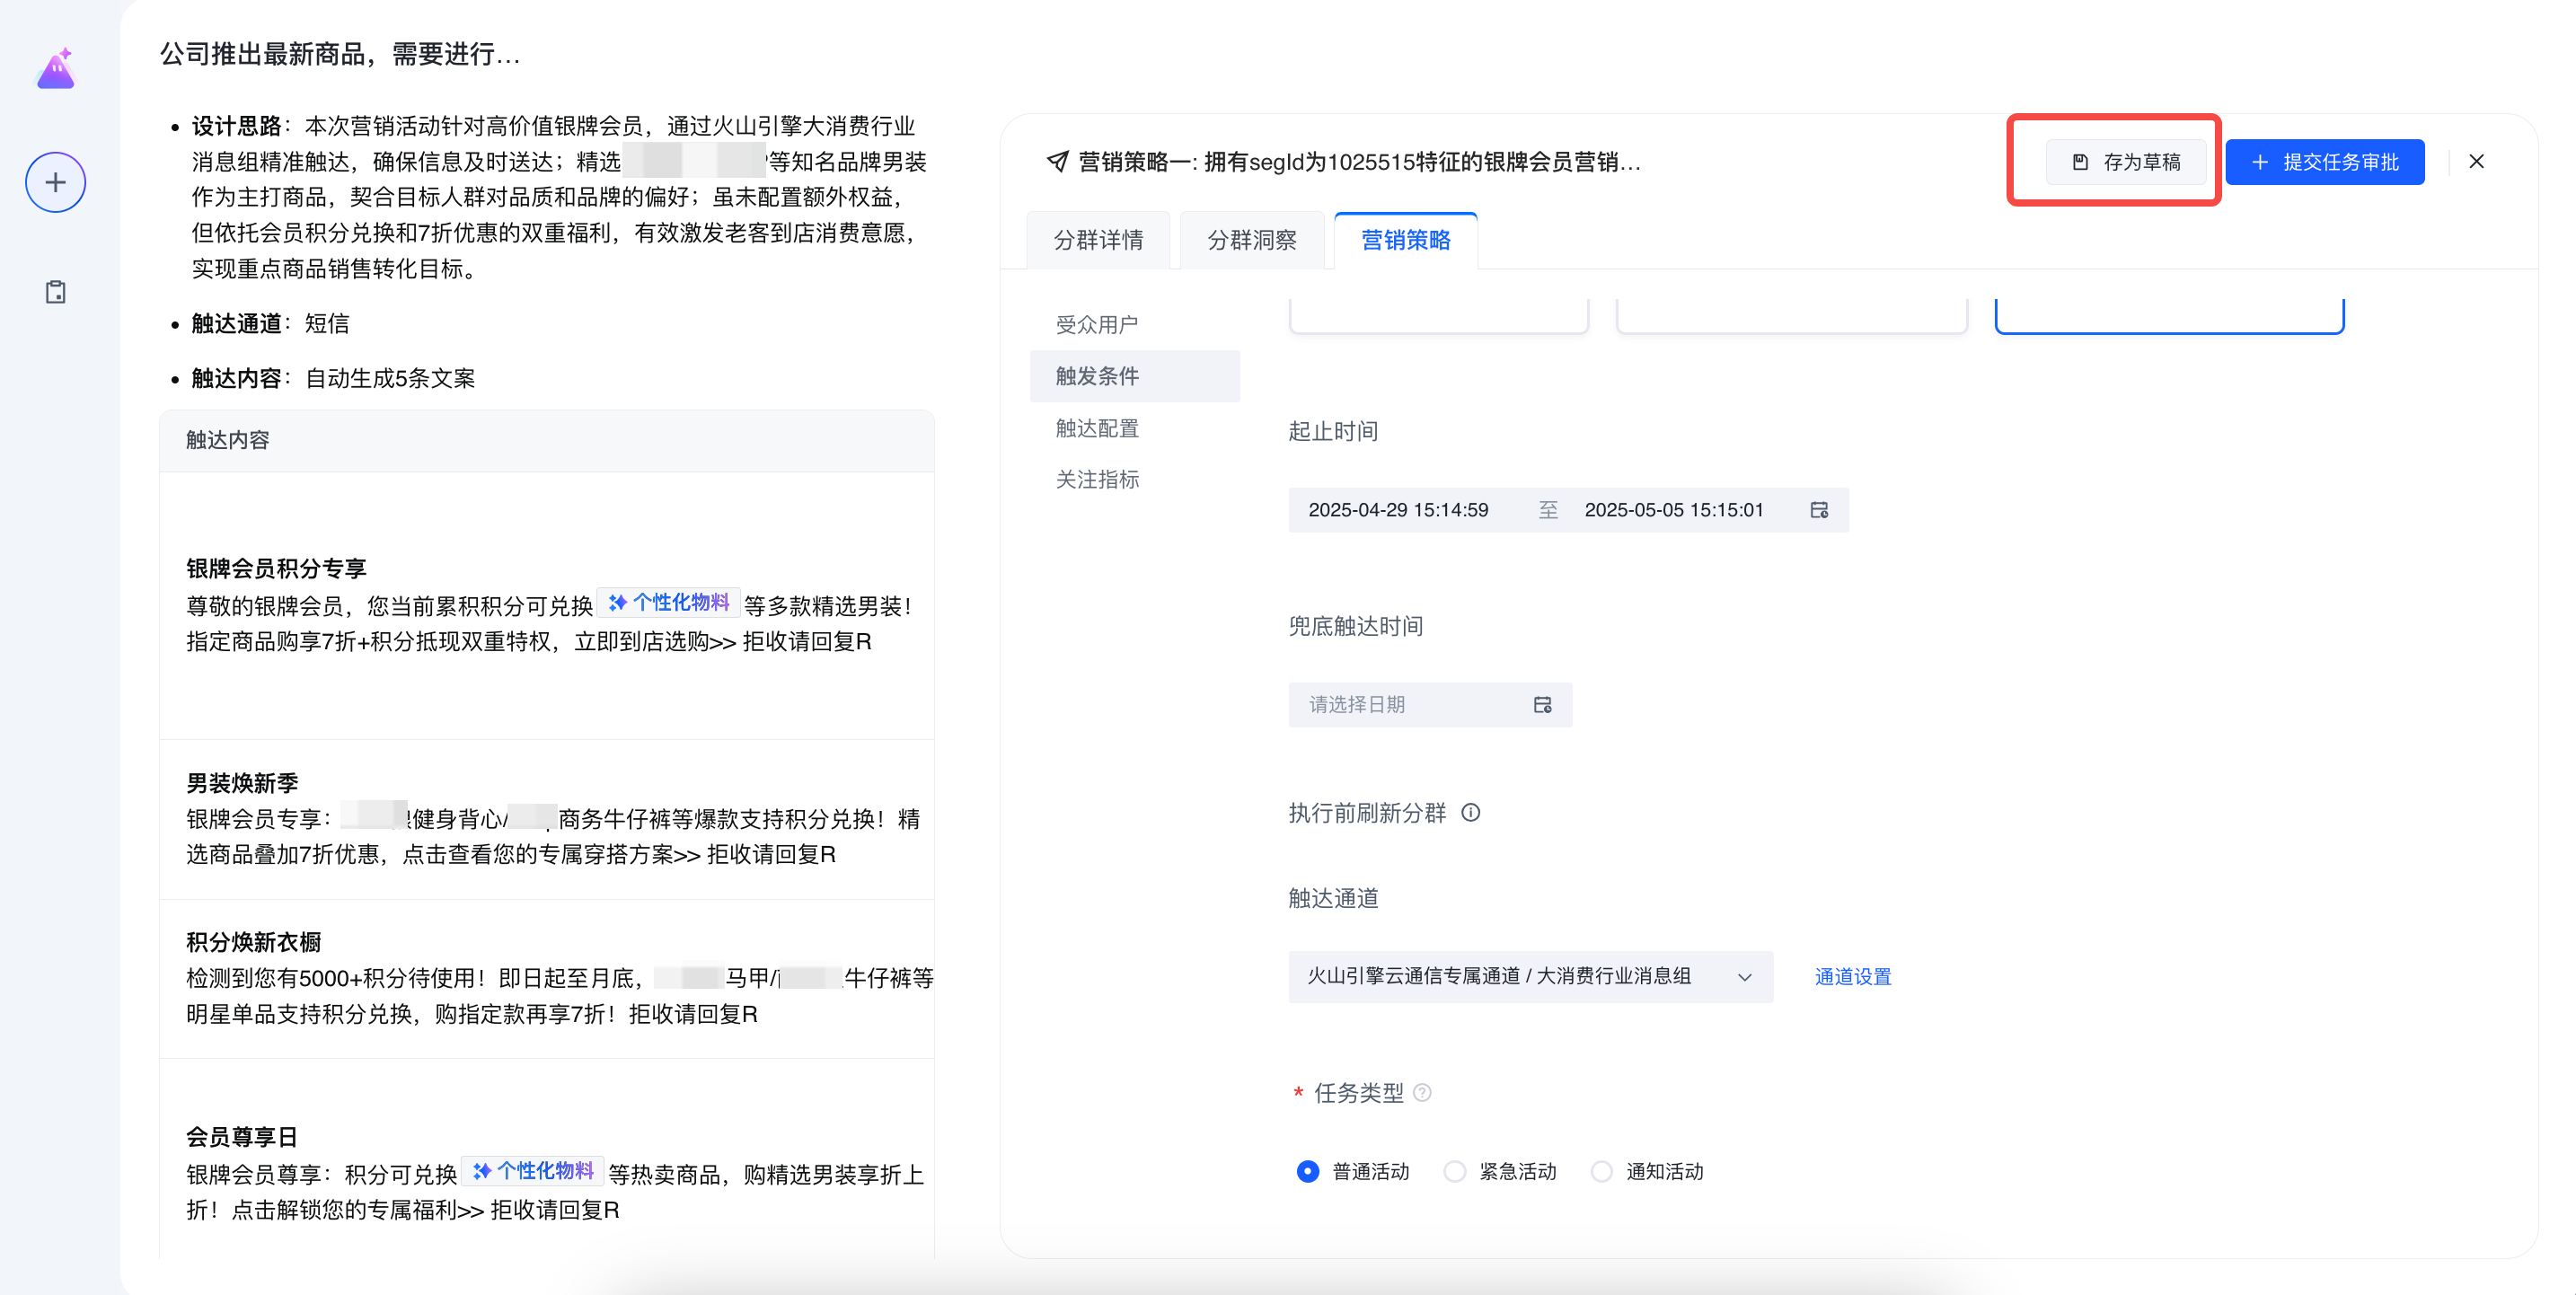Select the 紧急活动 radio option
Screen dimensions: 2576x1295
pos(1454,1171)
